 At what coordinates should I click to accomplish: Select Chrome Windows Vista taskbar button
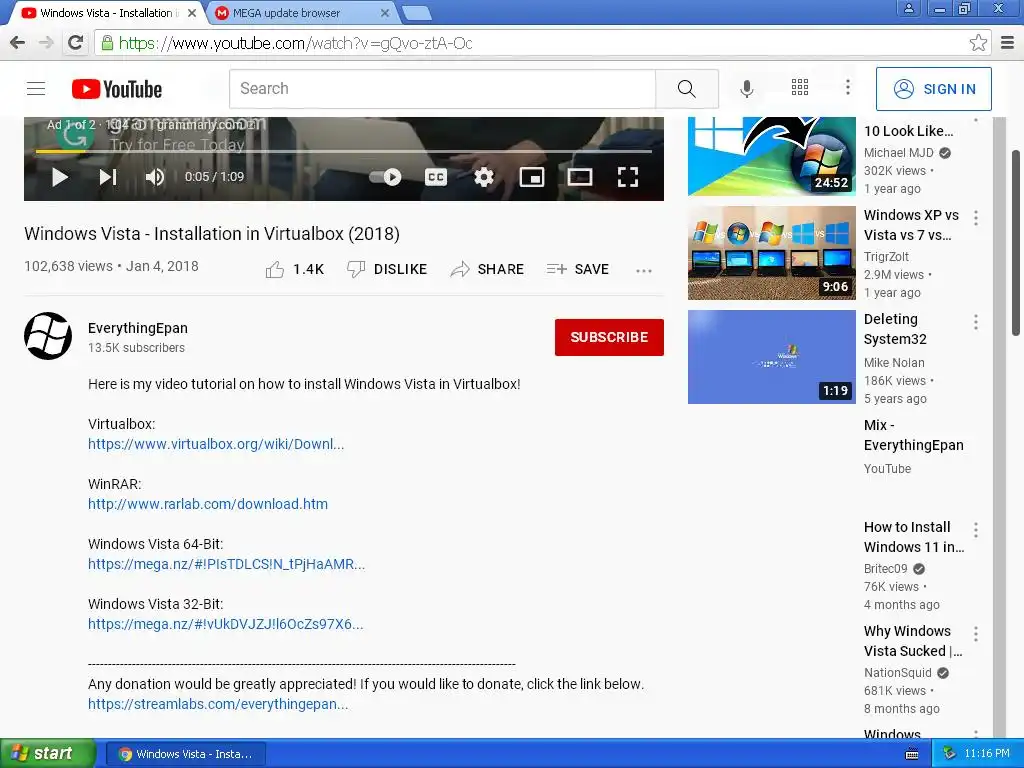click(186, 754)
